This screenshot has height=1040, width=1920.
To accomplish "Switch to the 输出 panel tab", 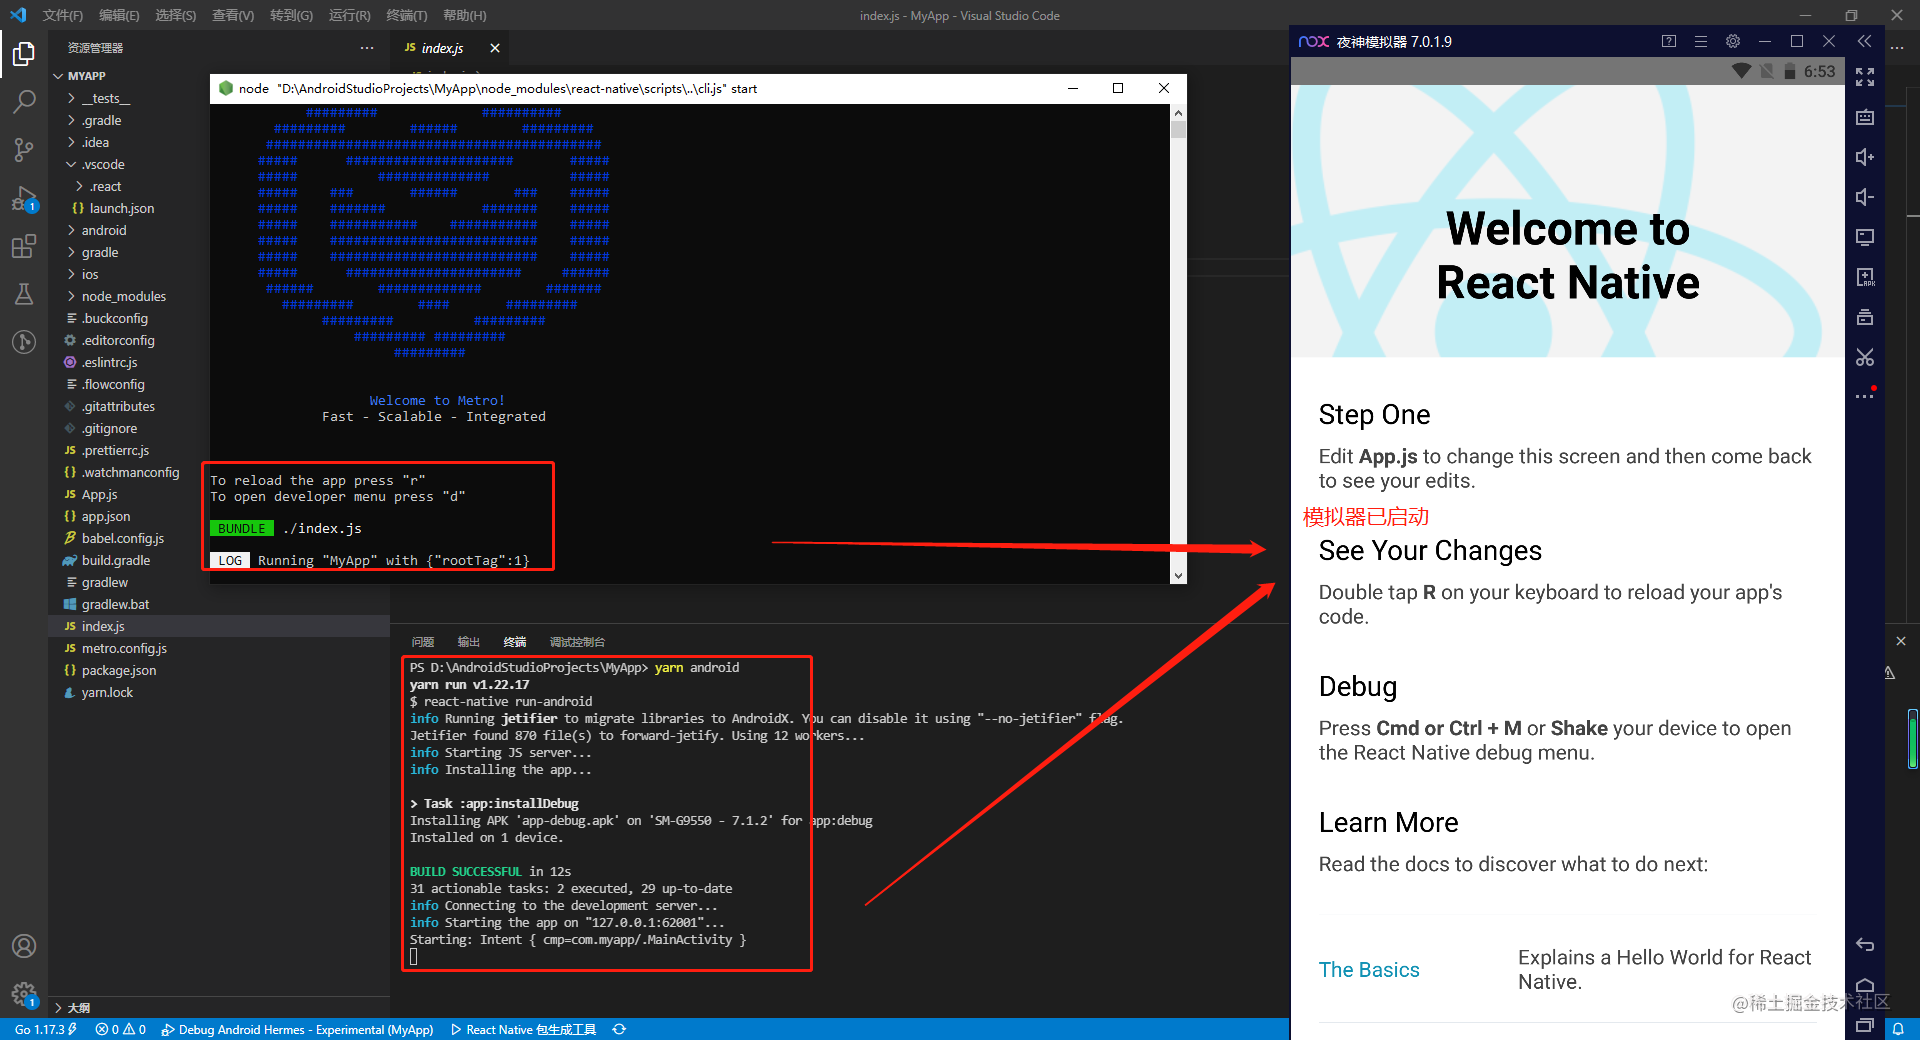I will [x=468, y=642].
